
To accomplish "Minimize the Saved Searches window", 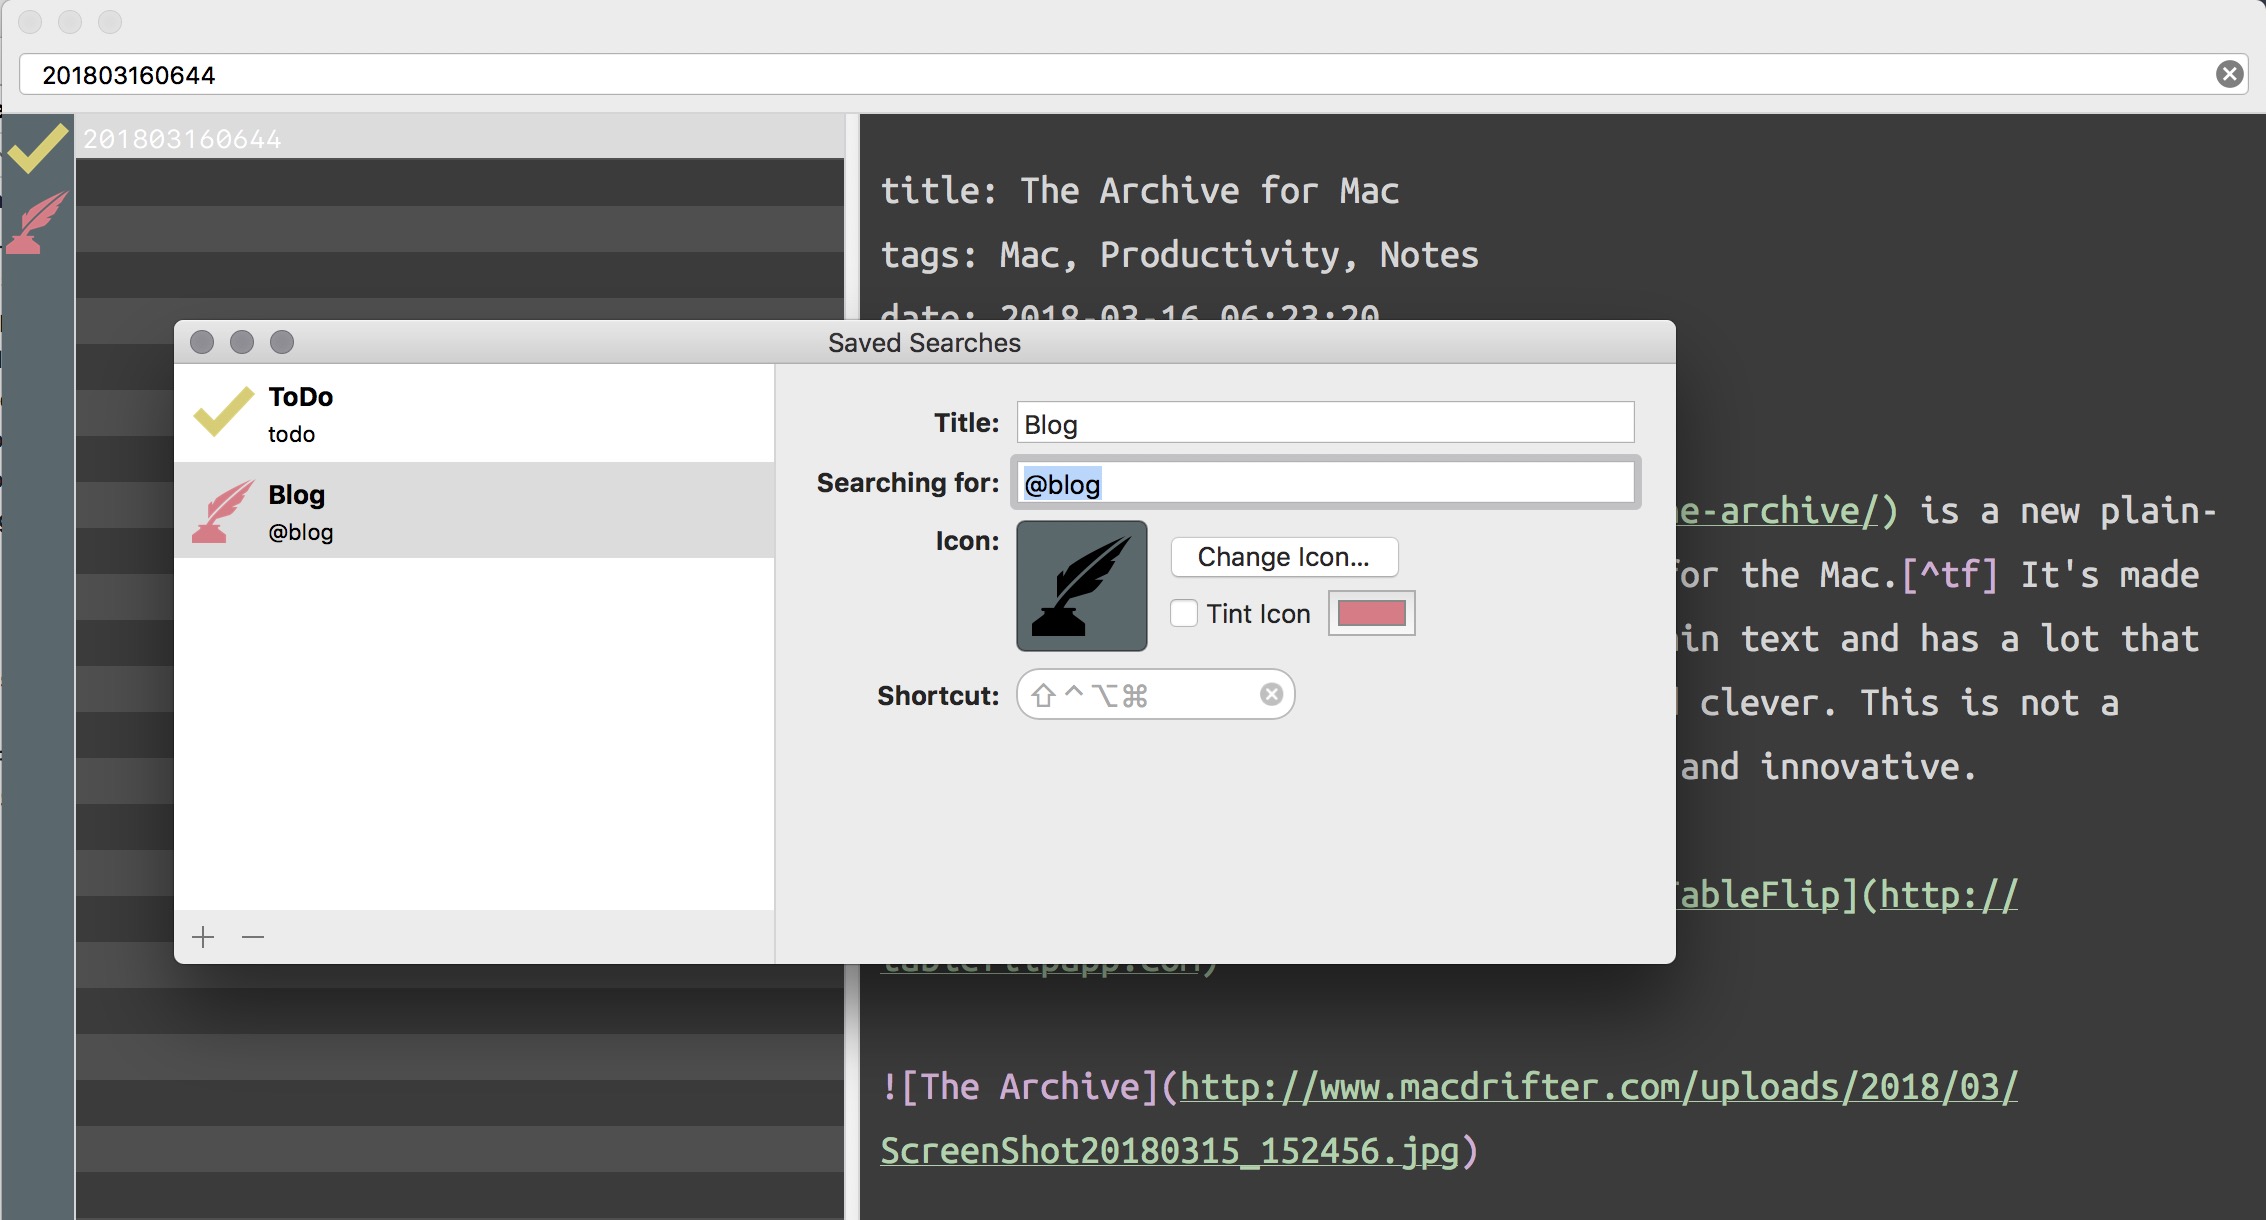I will (242, 342).
